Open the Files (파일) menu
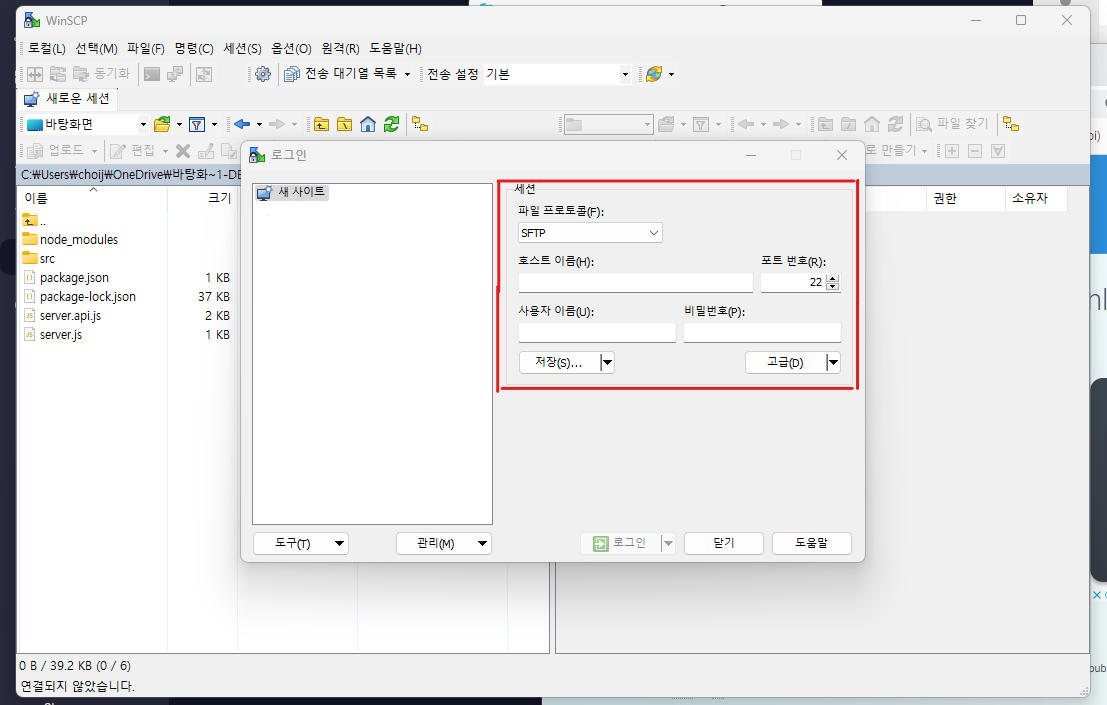 (x=145, y=49)
